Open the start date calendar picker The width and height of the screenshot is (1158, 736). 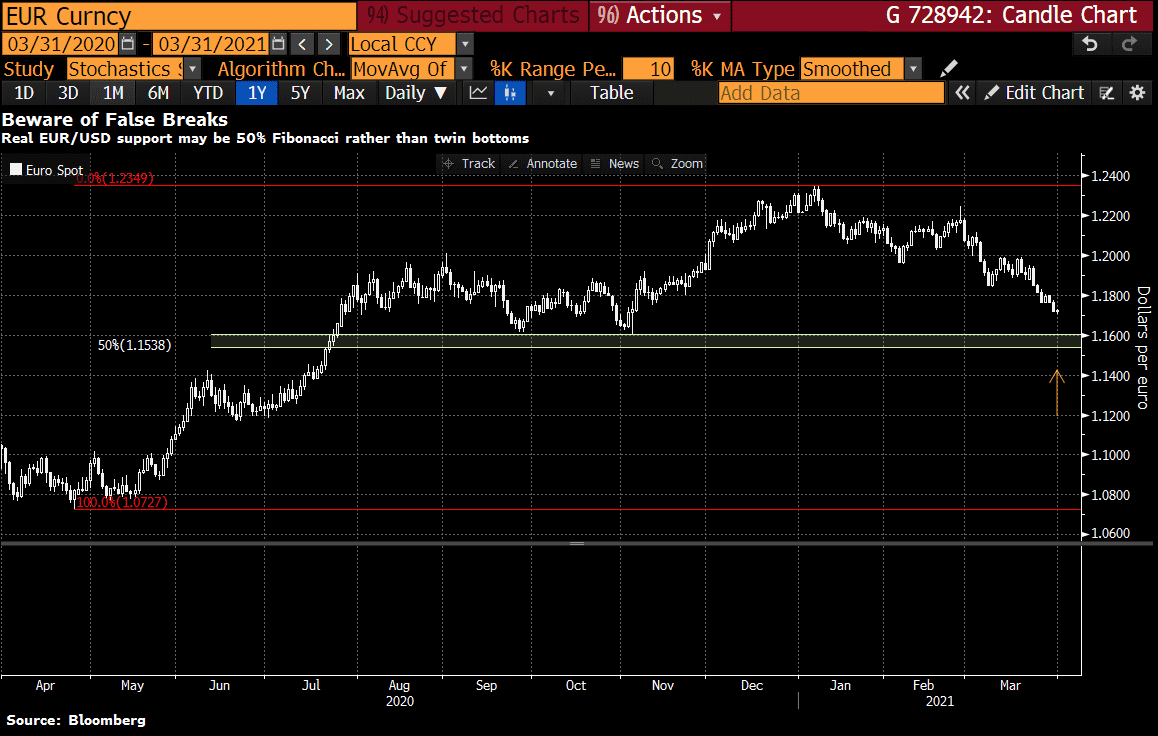(x=128, y=44)
